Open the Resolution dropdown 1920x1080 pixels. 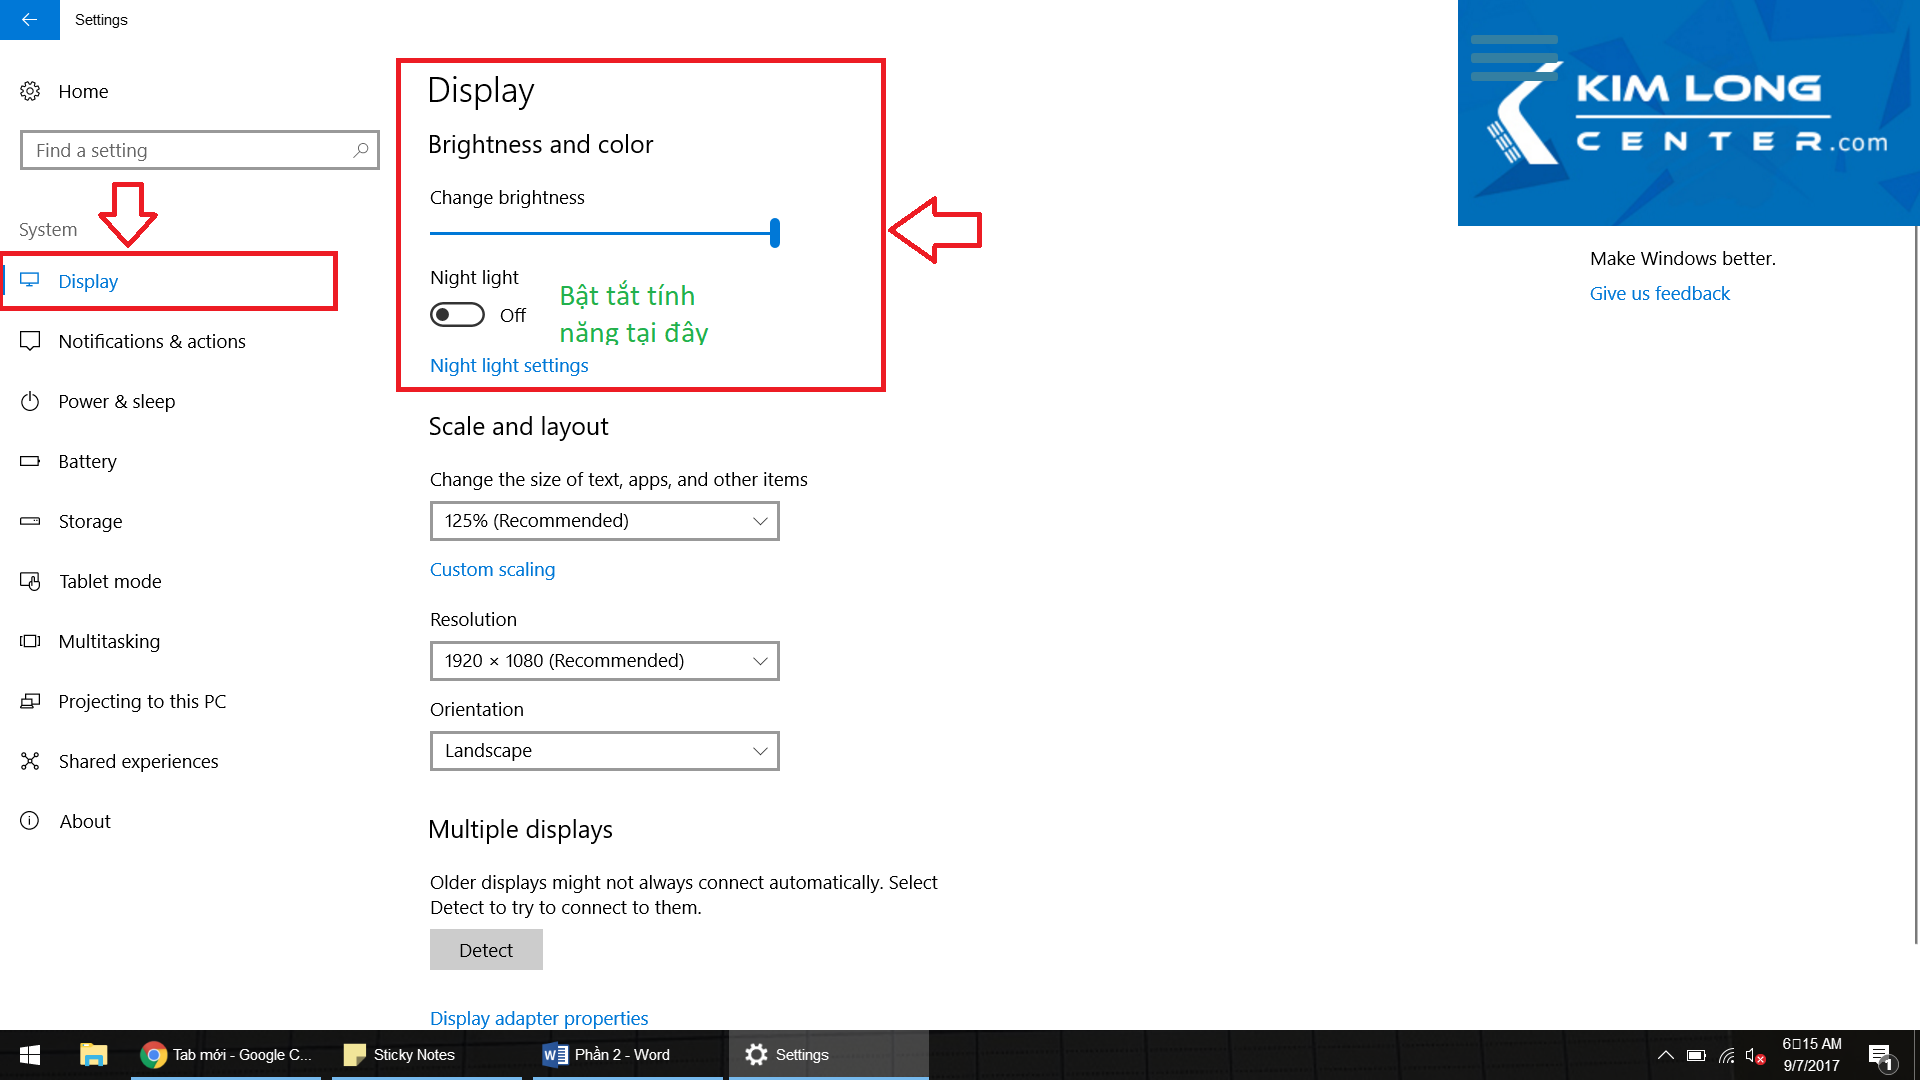(x=604, y=661)
